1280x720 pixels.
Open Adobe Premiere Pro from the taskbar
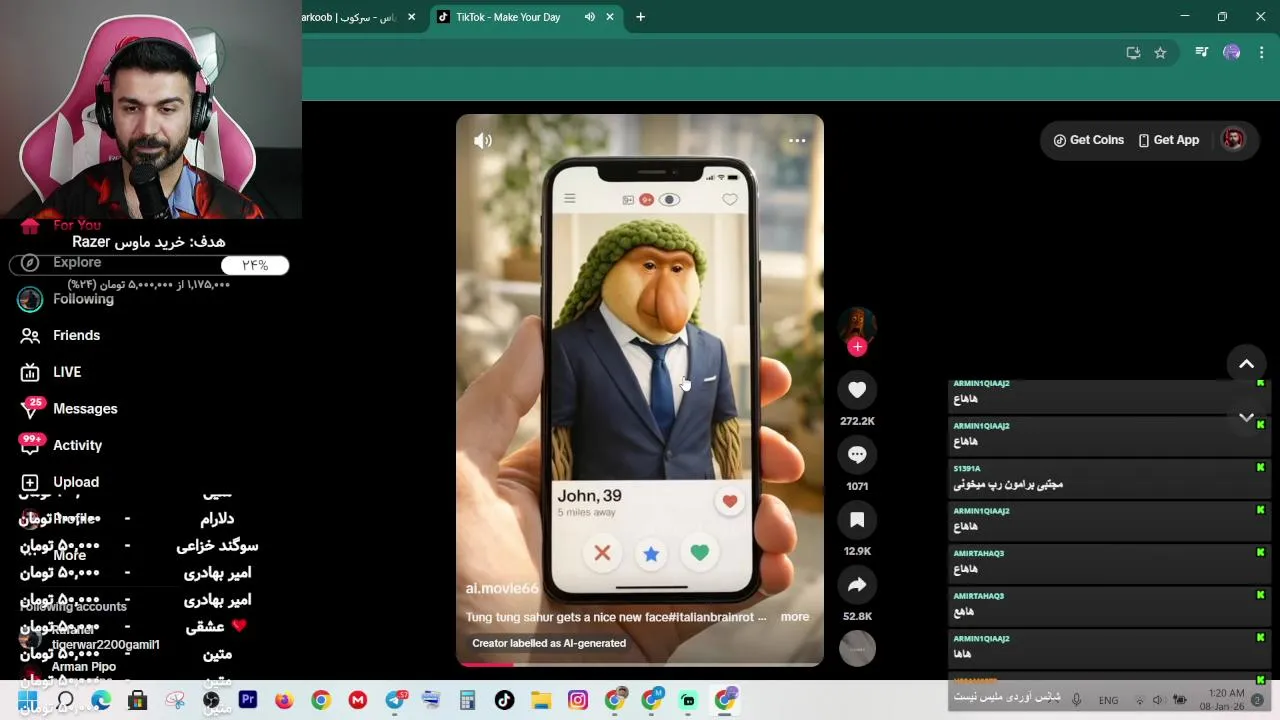(x=248, y=701)
